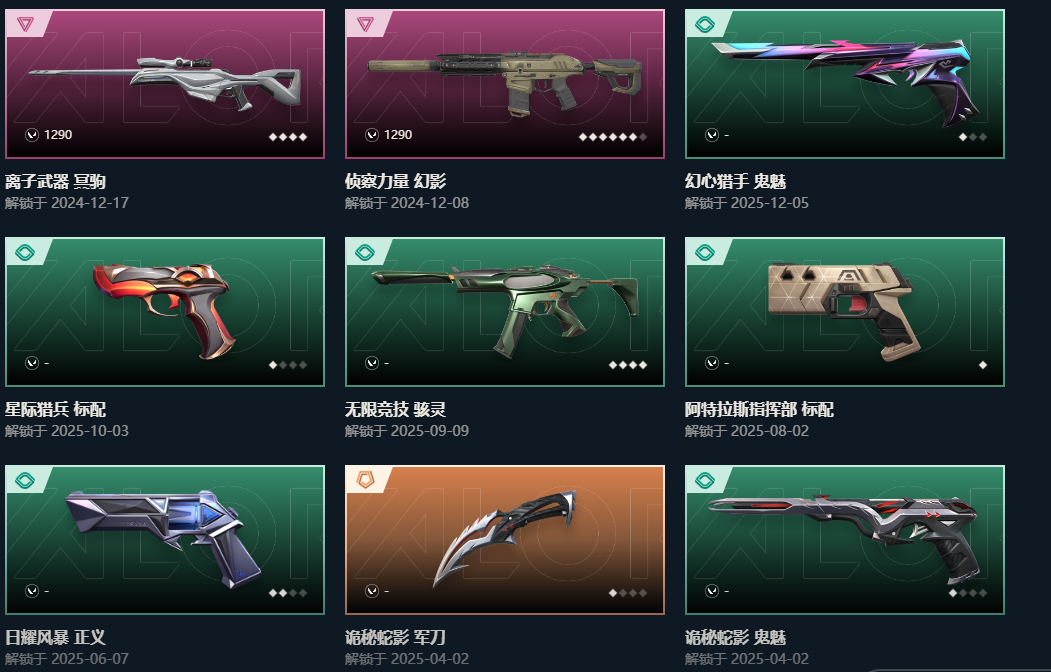Viewport: 1051px width, 672px height.
Task: Select the 无限竞技 骇灵 SMG skin image
Action: [505, 312]
